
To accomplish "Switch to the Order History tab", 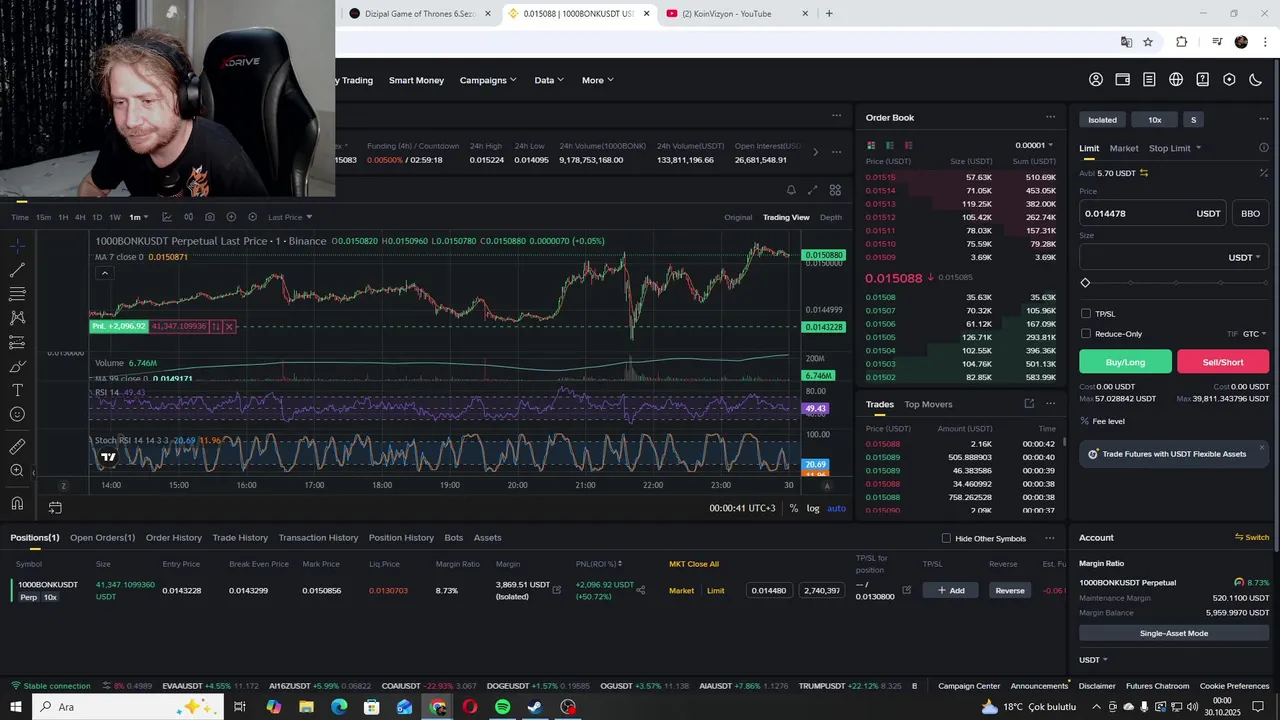I will tap(174, 538).
